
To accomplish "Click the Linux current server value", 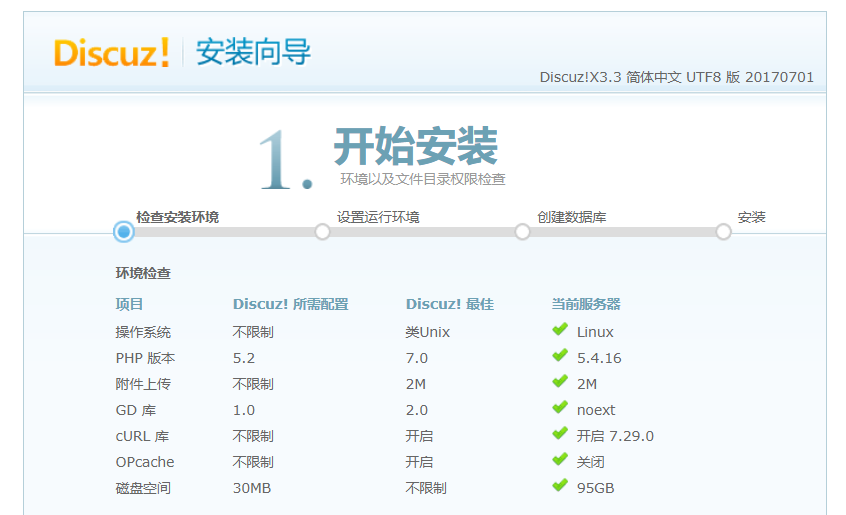I will [595, 332].
